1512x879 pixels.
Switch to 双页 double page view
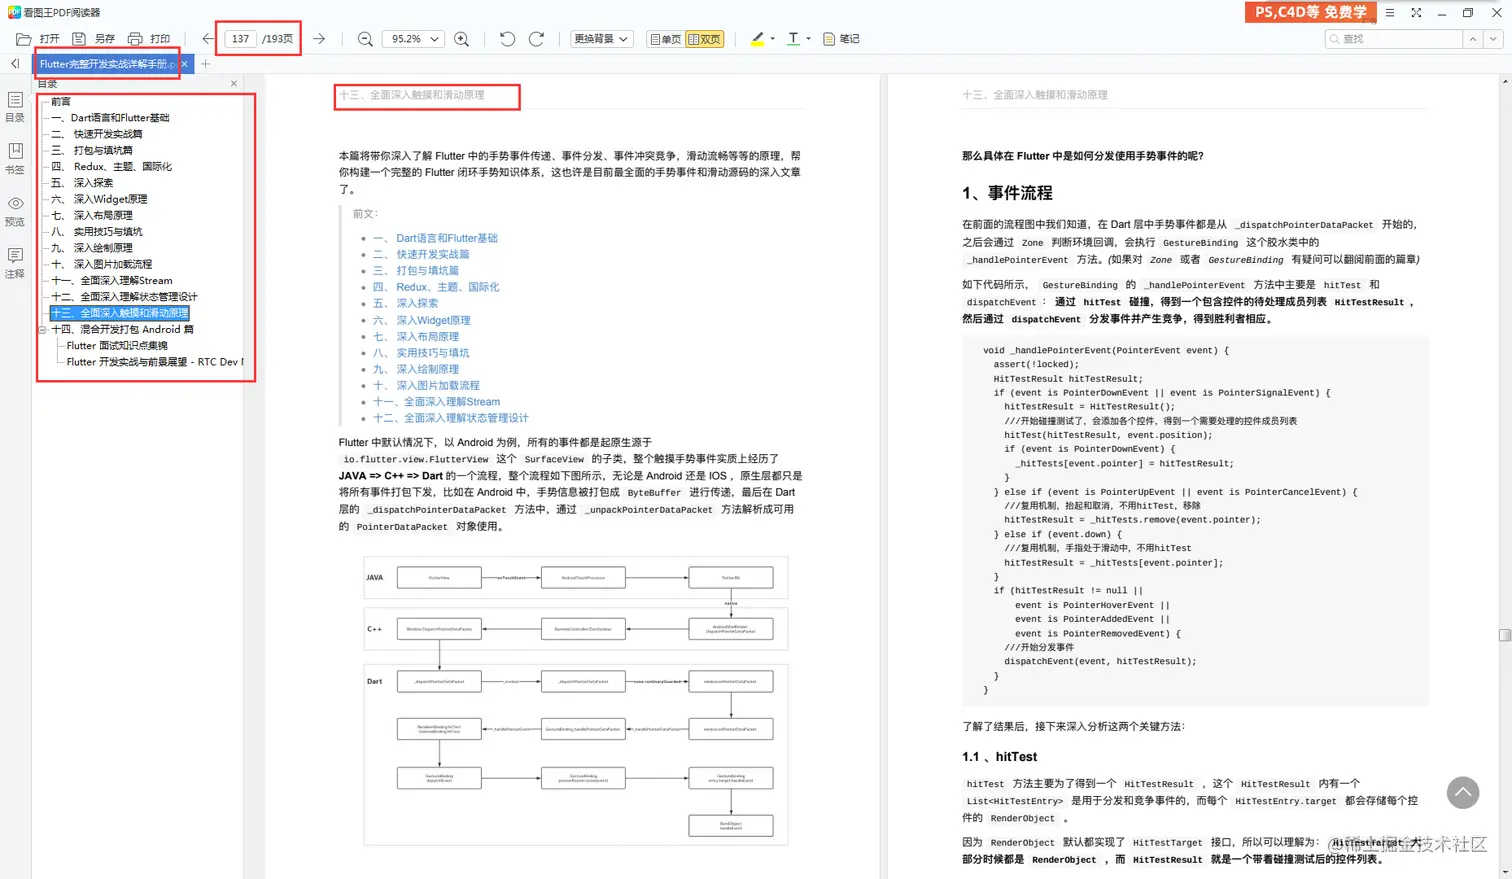tap(704, 39)
